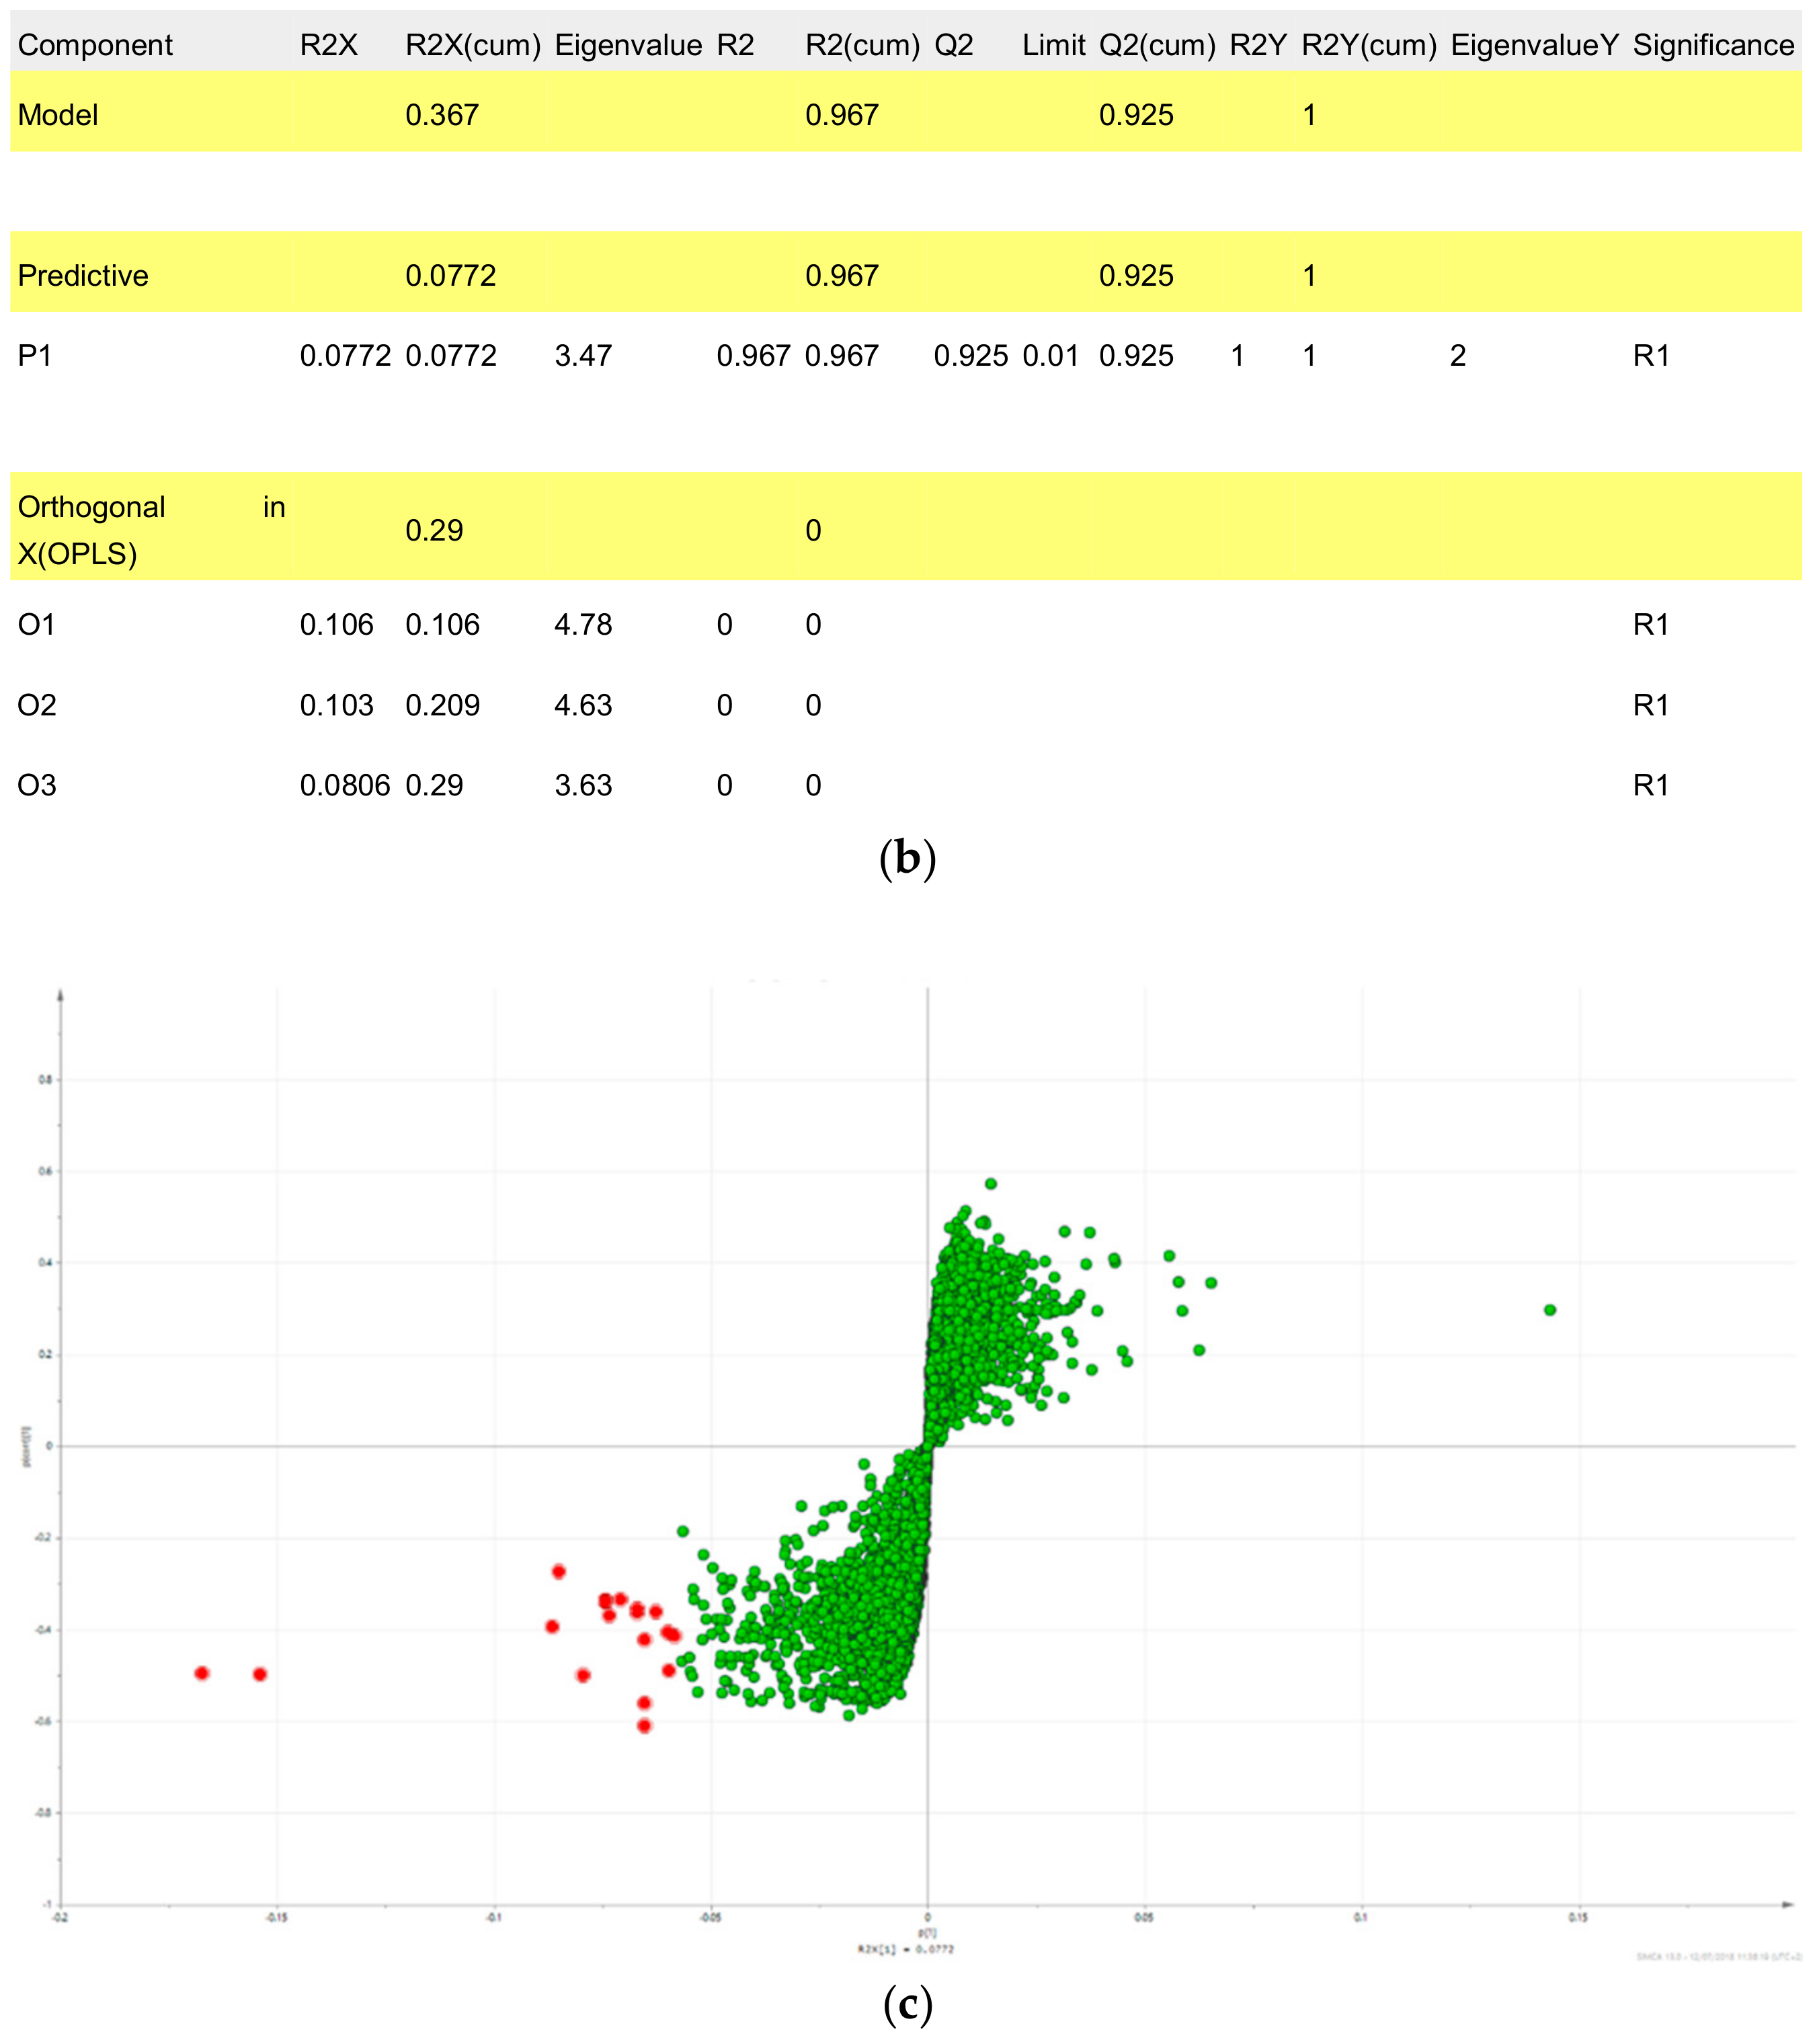Image resolution: width=1815 pixels, height=2044 pixels.
Task: Select the Eigenvalue column header
Action: [x=628, y=45]
